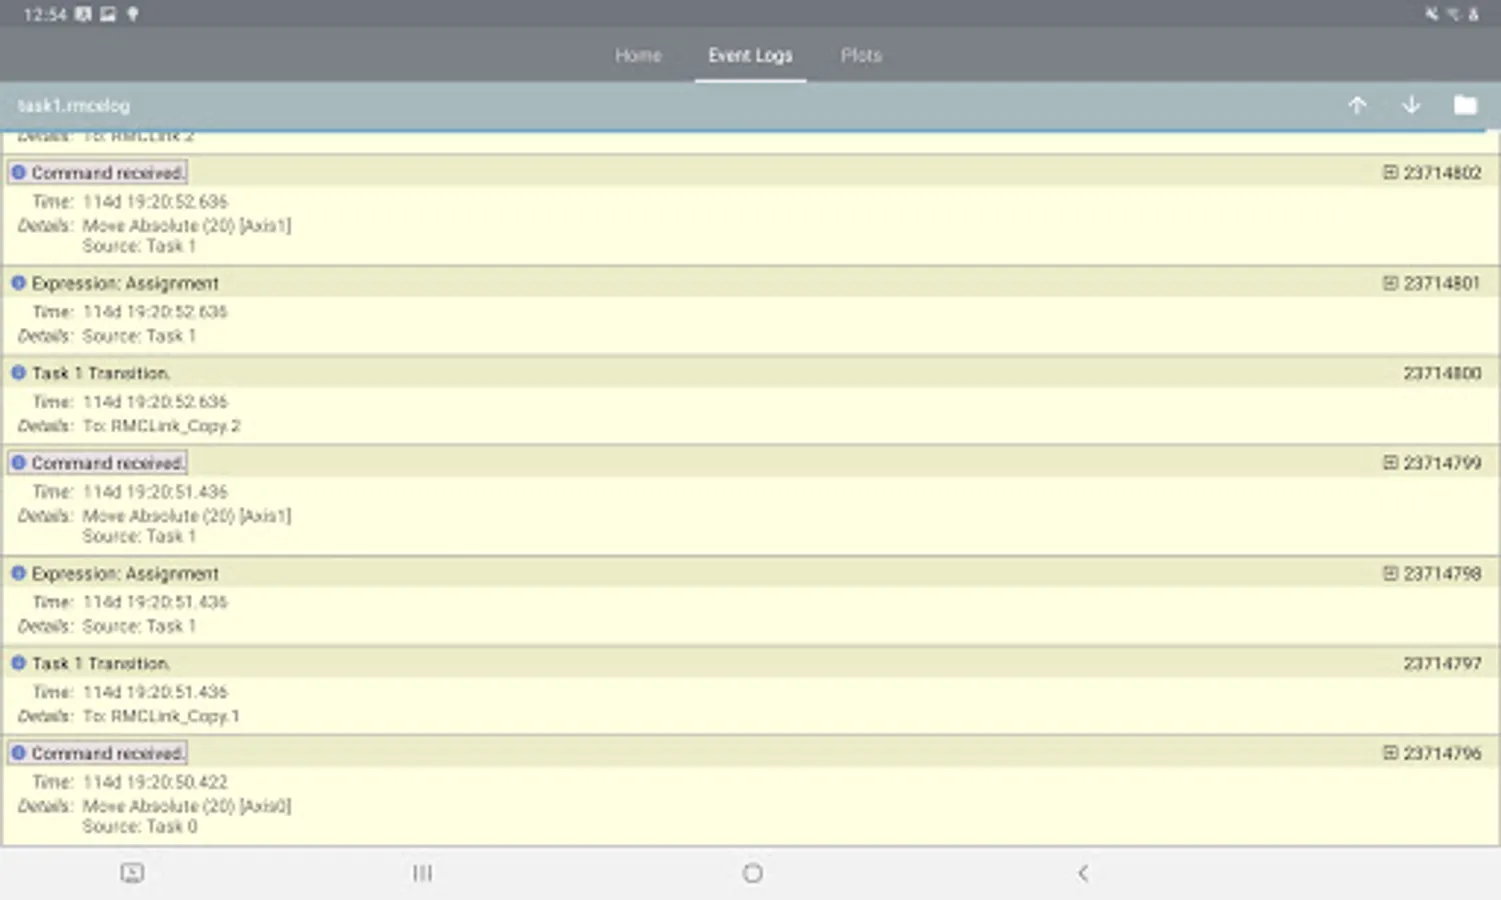This screenshot has width=1501, height=900.
Task: Click event number 23714797
Action: pyautogui.click(x=1442, y=663)
